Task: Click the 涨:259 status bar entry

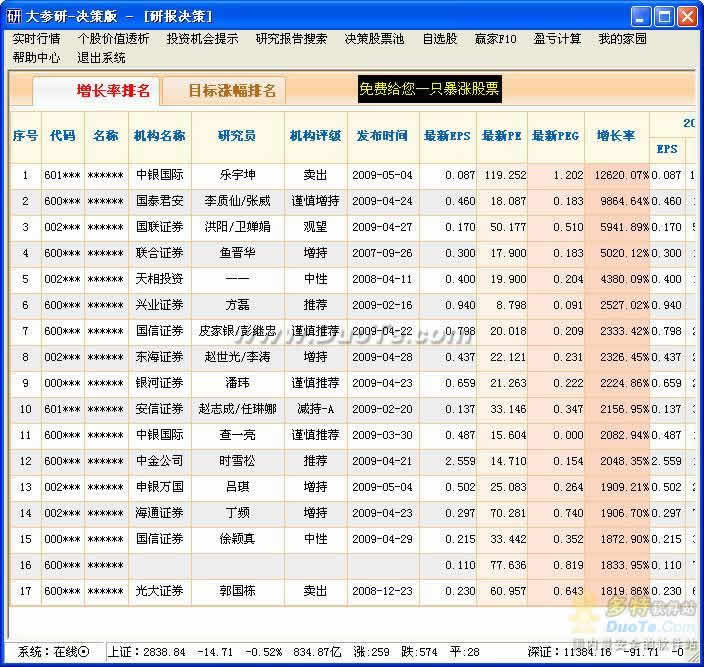Action: click(x=371, y=652)
